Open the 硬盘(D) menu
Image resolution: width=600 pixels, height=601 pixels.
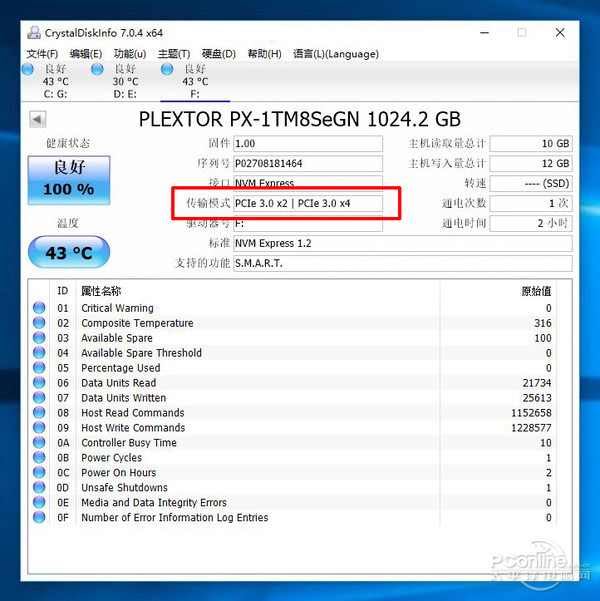pyautogui.click(x=219, y=54)
